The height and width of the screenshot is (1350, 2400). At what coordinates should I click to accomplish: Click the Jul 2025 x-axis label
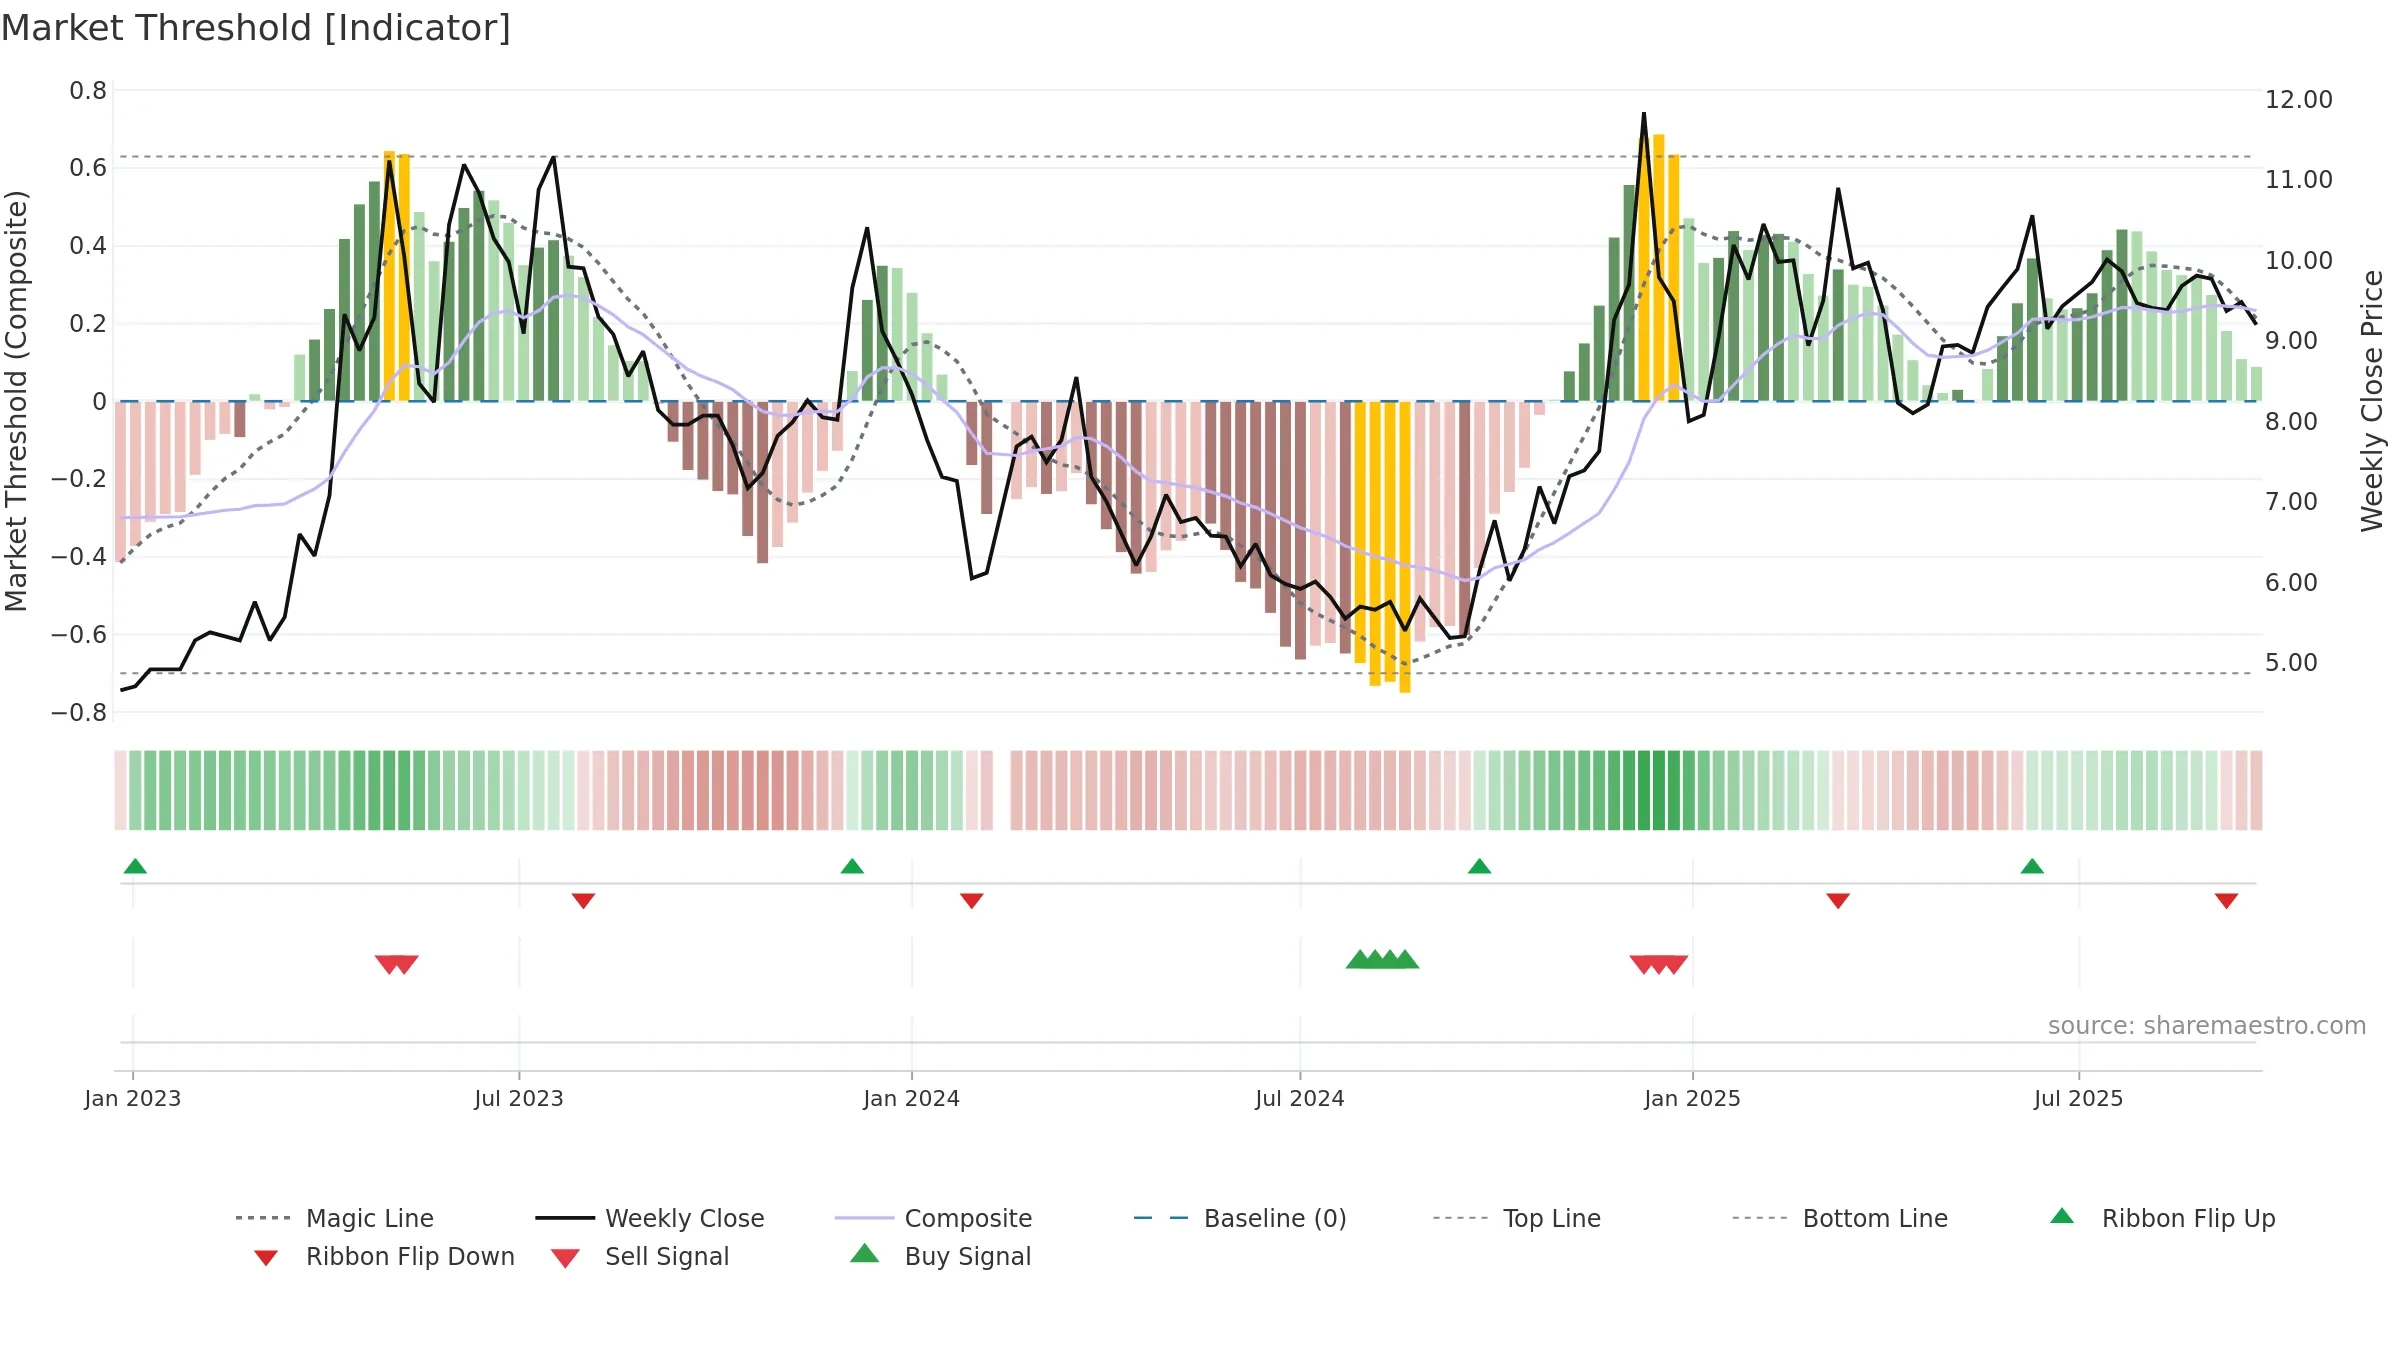pos(2078,1098)
